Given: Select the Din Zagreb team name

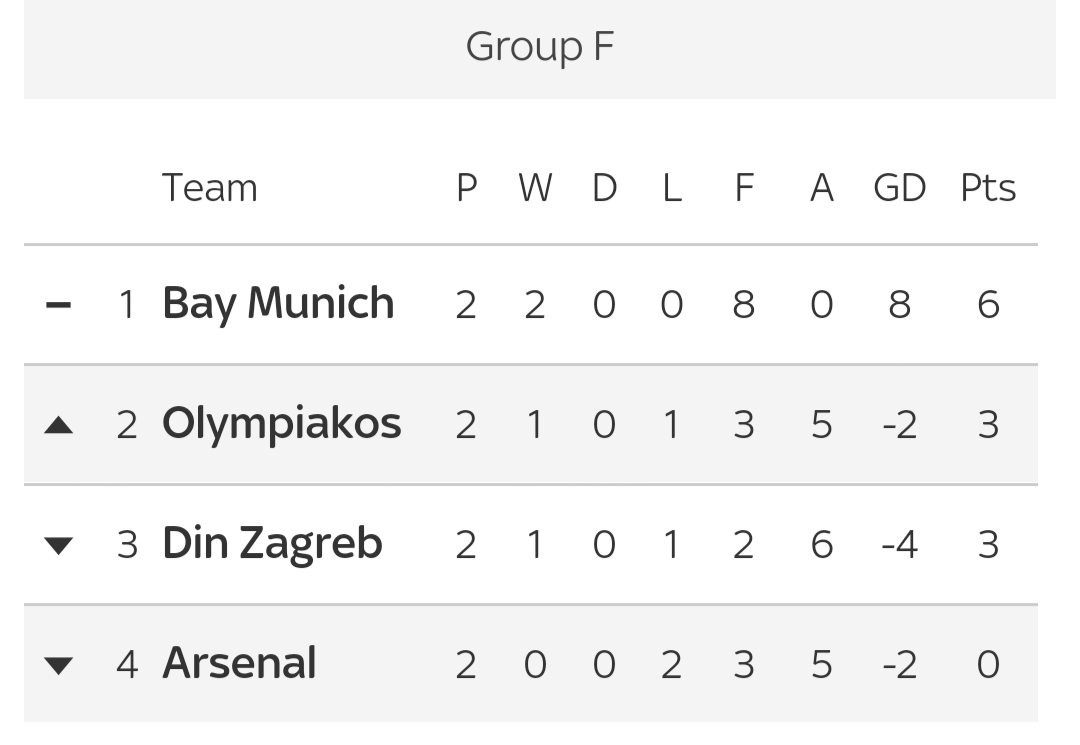Looking at the screenshot, I should pyautogui.click(x=272, y=544).
